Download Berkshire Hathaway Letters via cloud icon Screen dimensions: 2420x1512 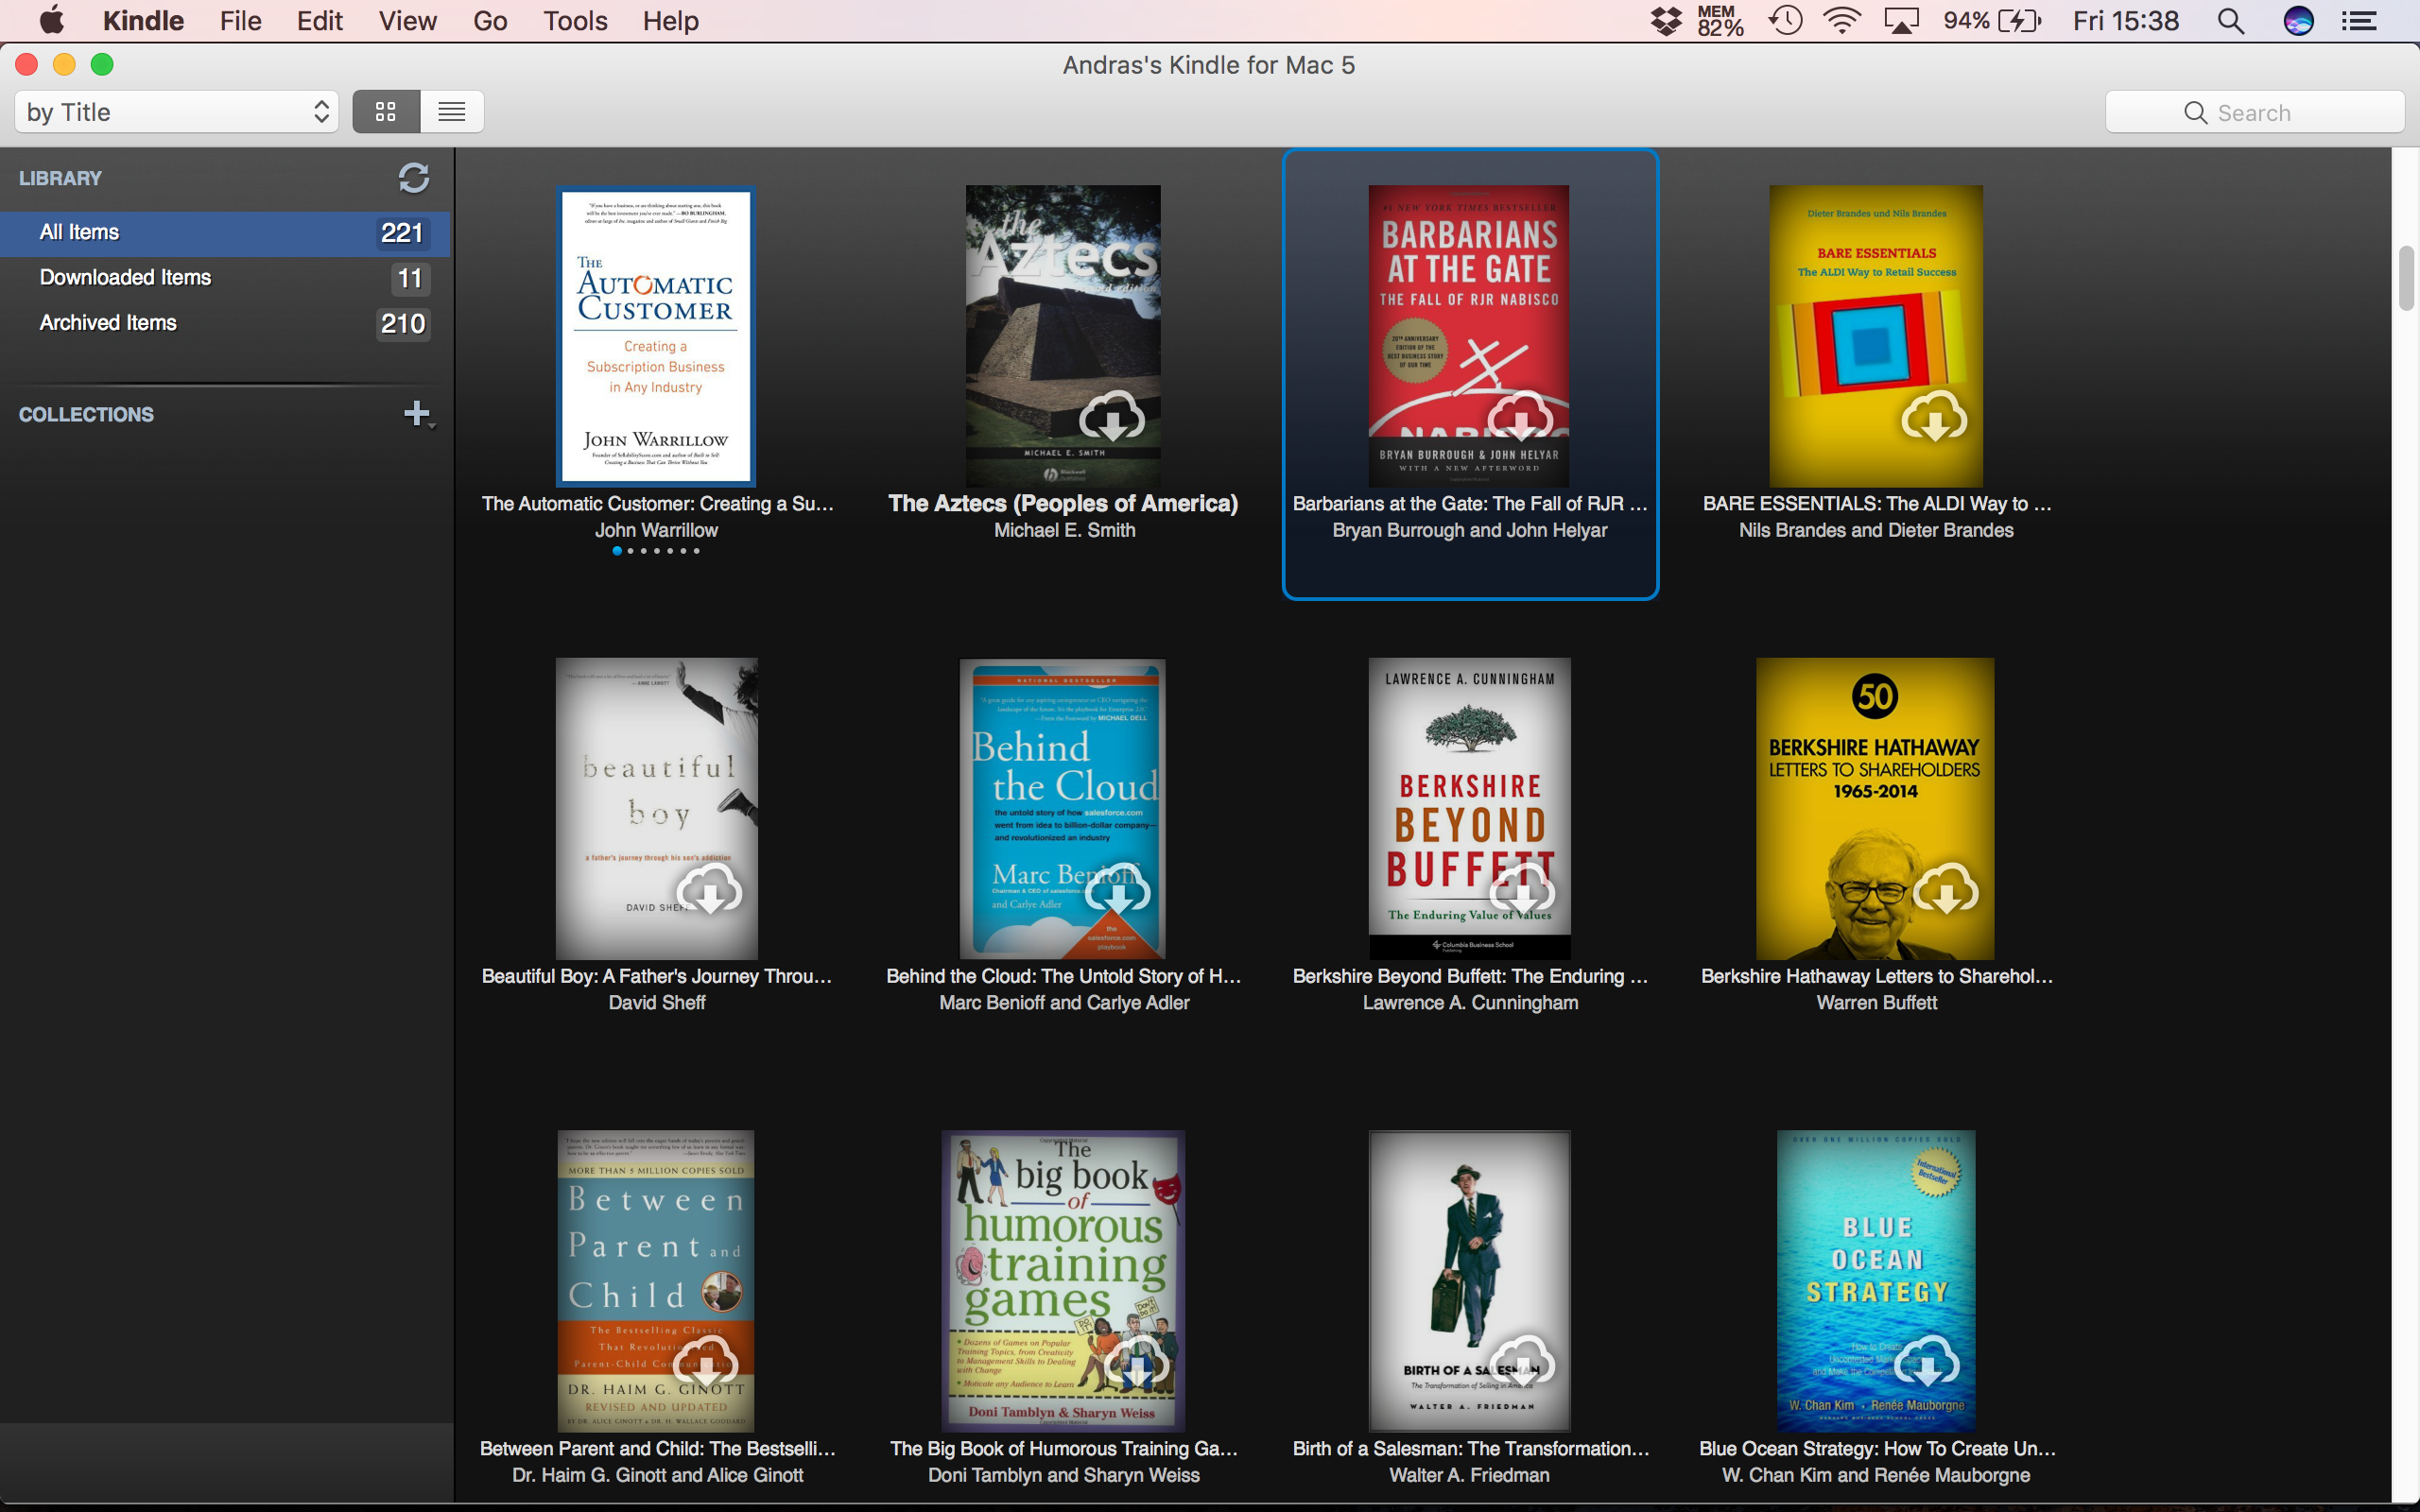[x=1945, y=889]
